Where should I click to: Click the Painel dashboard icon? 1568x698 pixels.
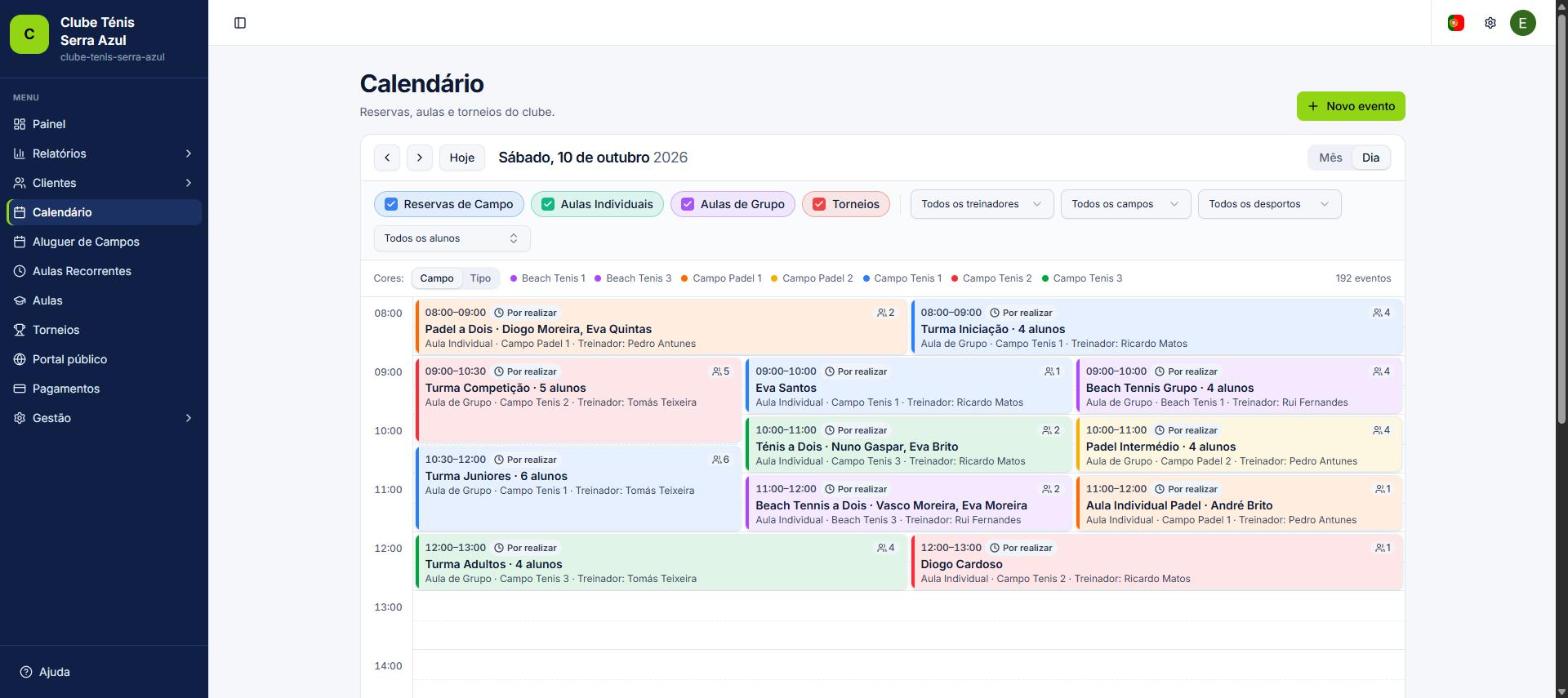click(x=20, y=124)
